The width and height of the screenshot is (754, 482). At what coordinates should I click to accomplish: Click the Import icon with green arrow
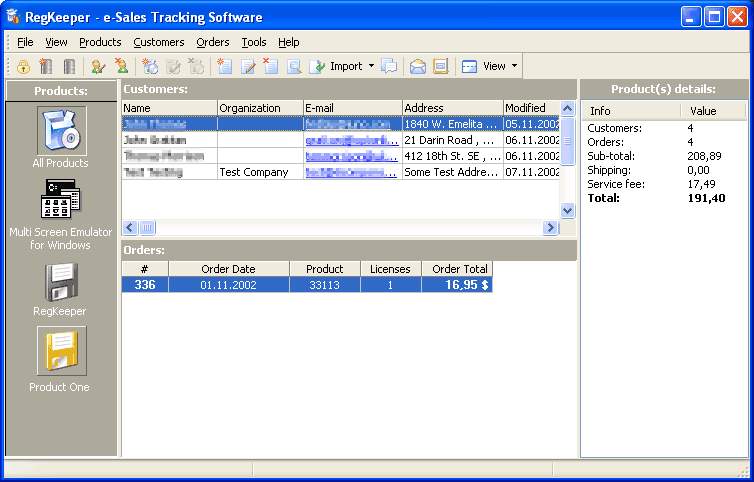(x=318, y=66)
